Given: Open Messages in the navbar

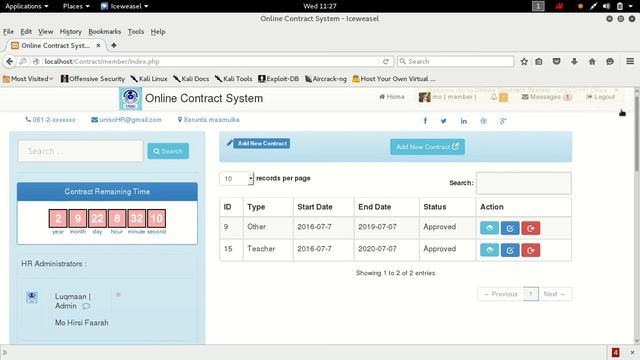Looking at the screenshot, I should (547, 97).
